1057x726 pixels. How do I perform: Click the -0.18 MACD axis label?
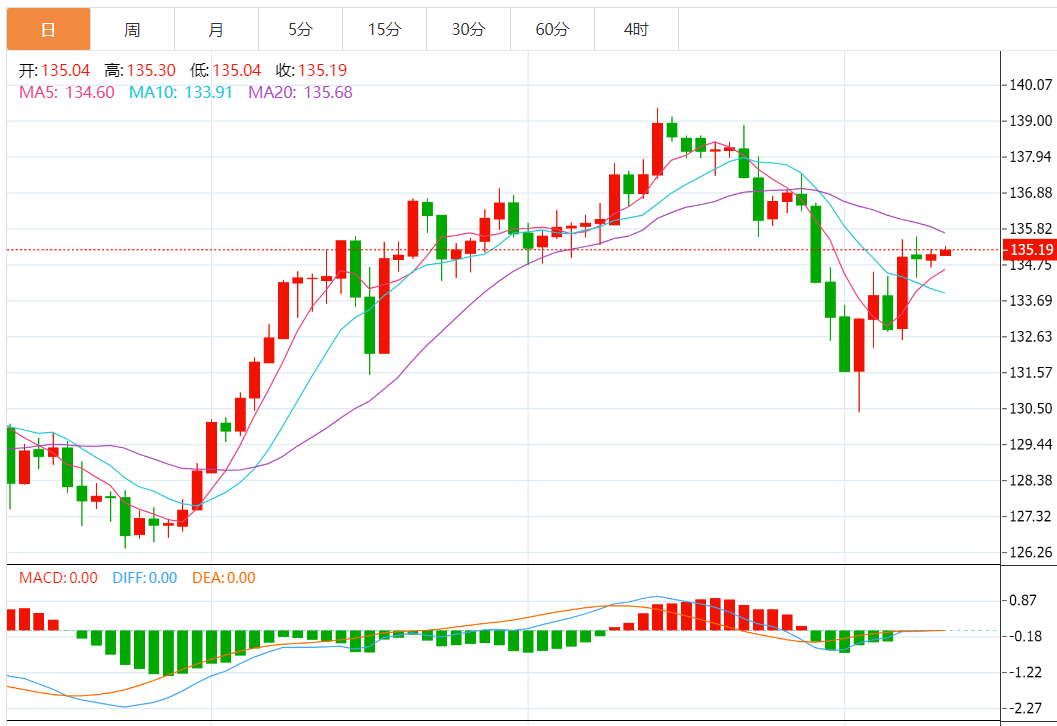(1025, 636)
